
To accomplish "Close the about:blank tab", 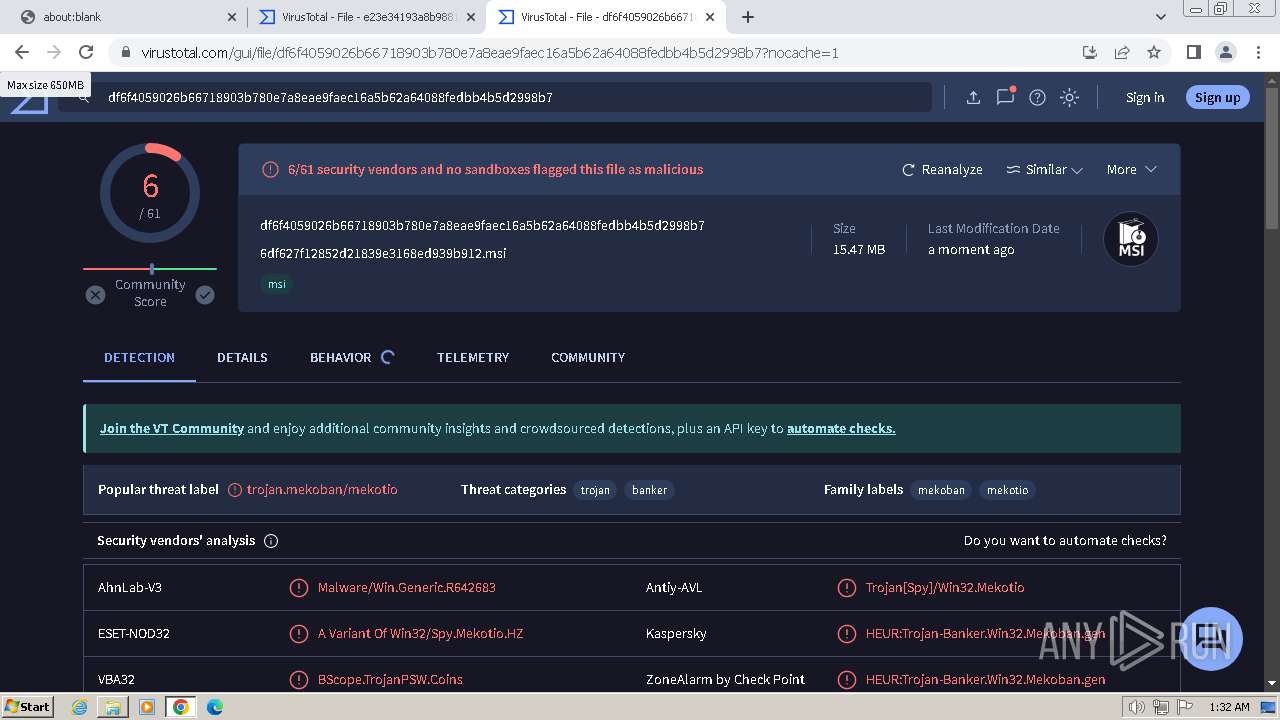I will point(232,17).
